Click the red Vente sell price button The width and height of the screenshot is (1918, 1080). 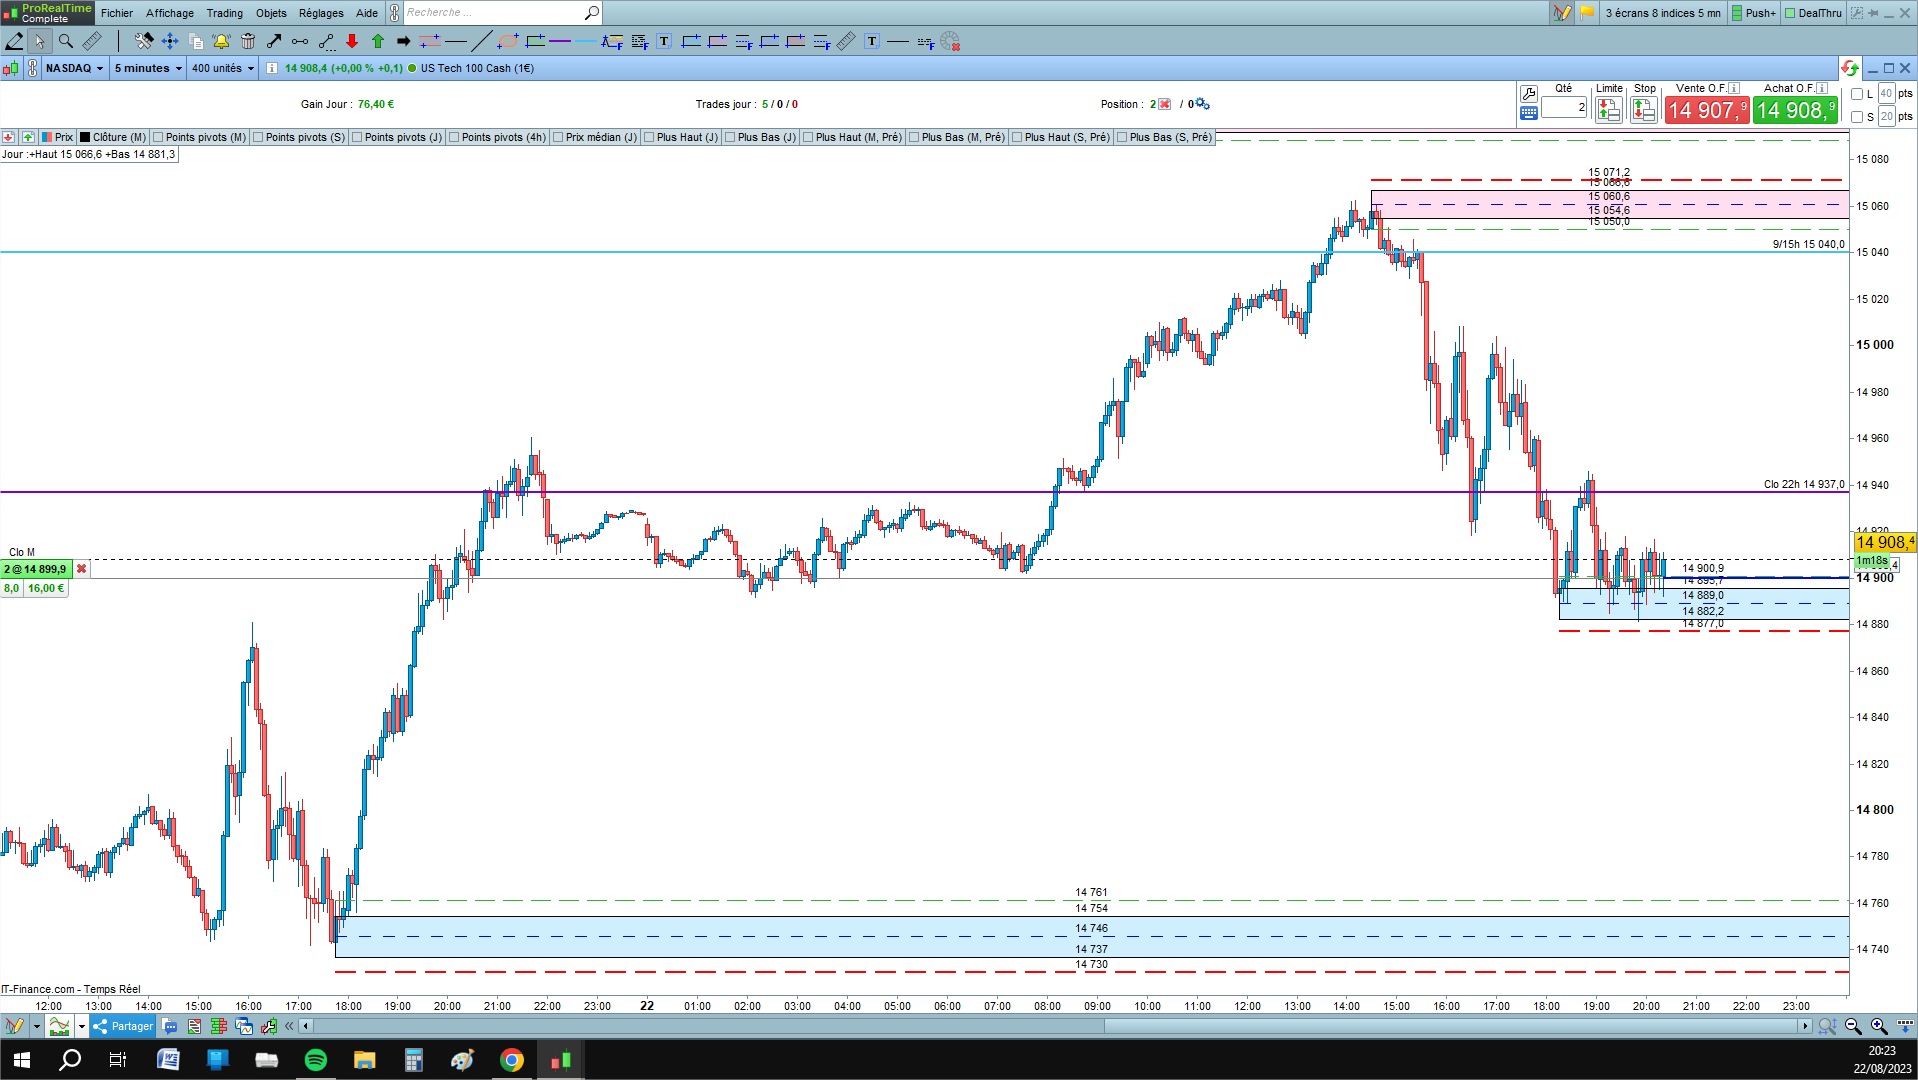click(1707, 110)
